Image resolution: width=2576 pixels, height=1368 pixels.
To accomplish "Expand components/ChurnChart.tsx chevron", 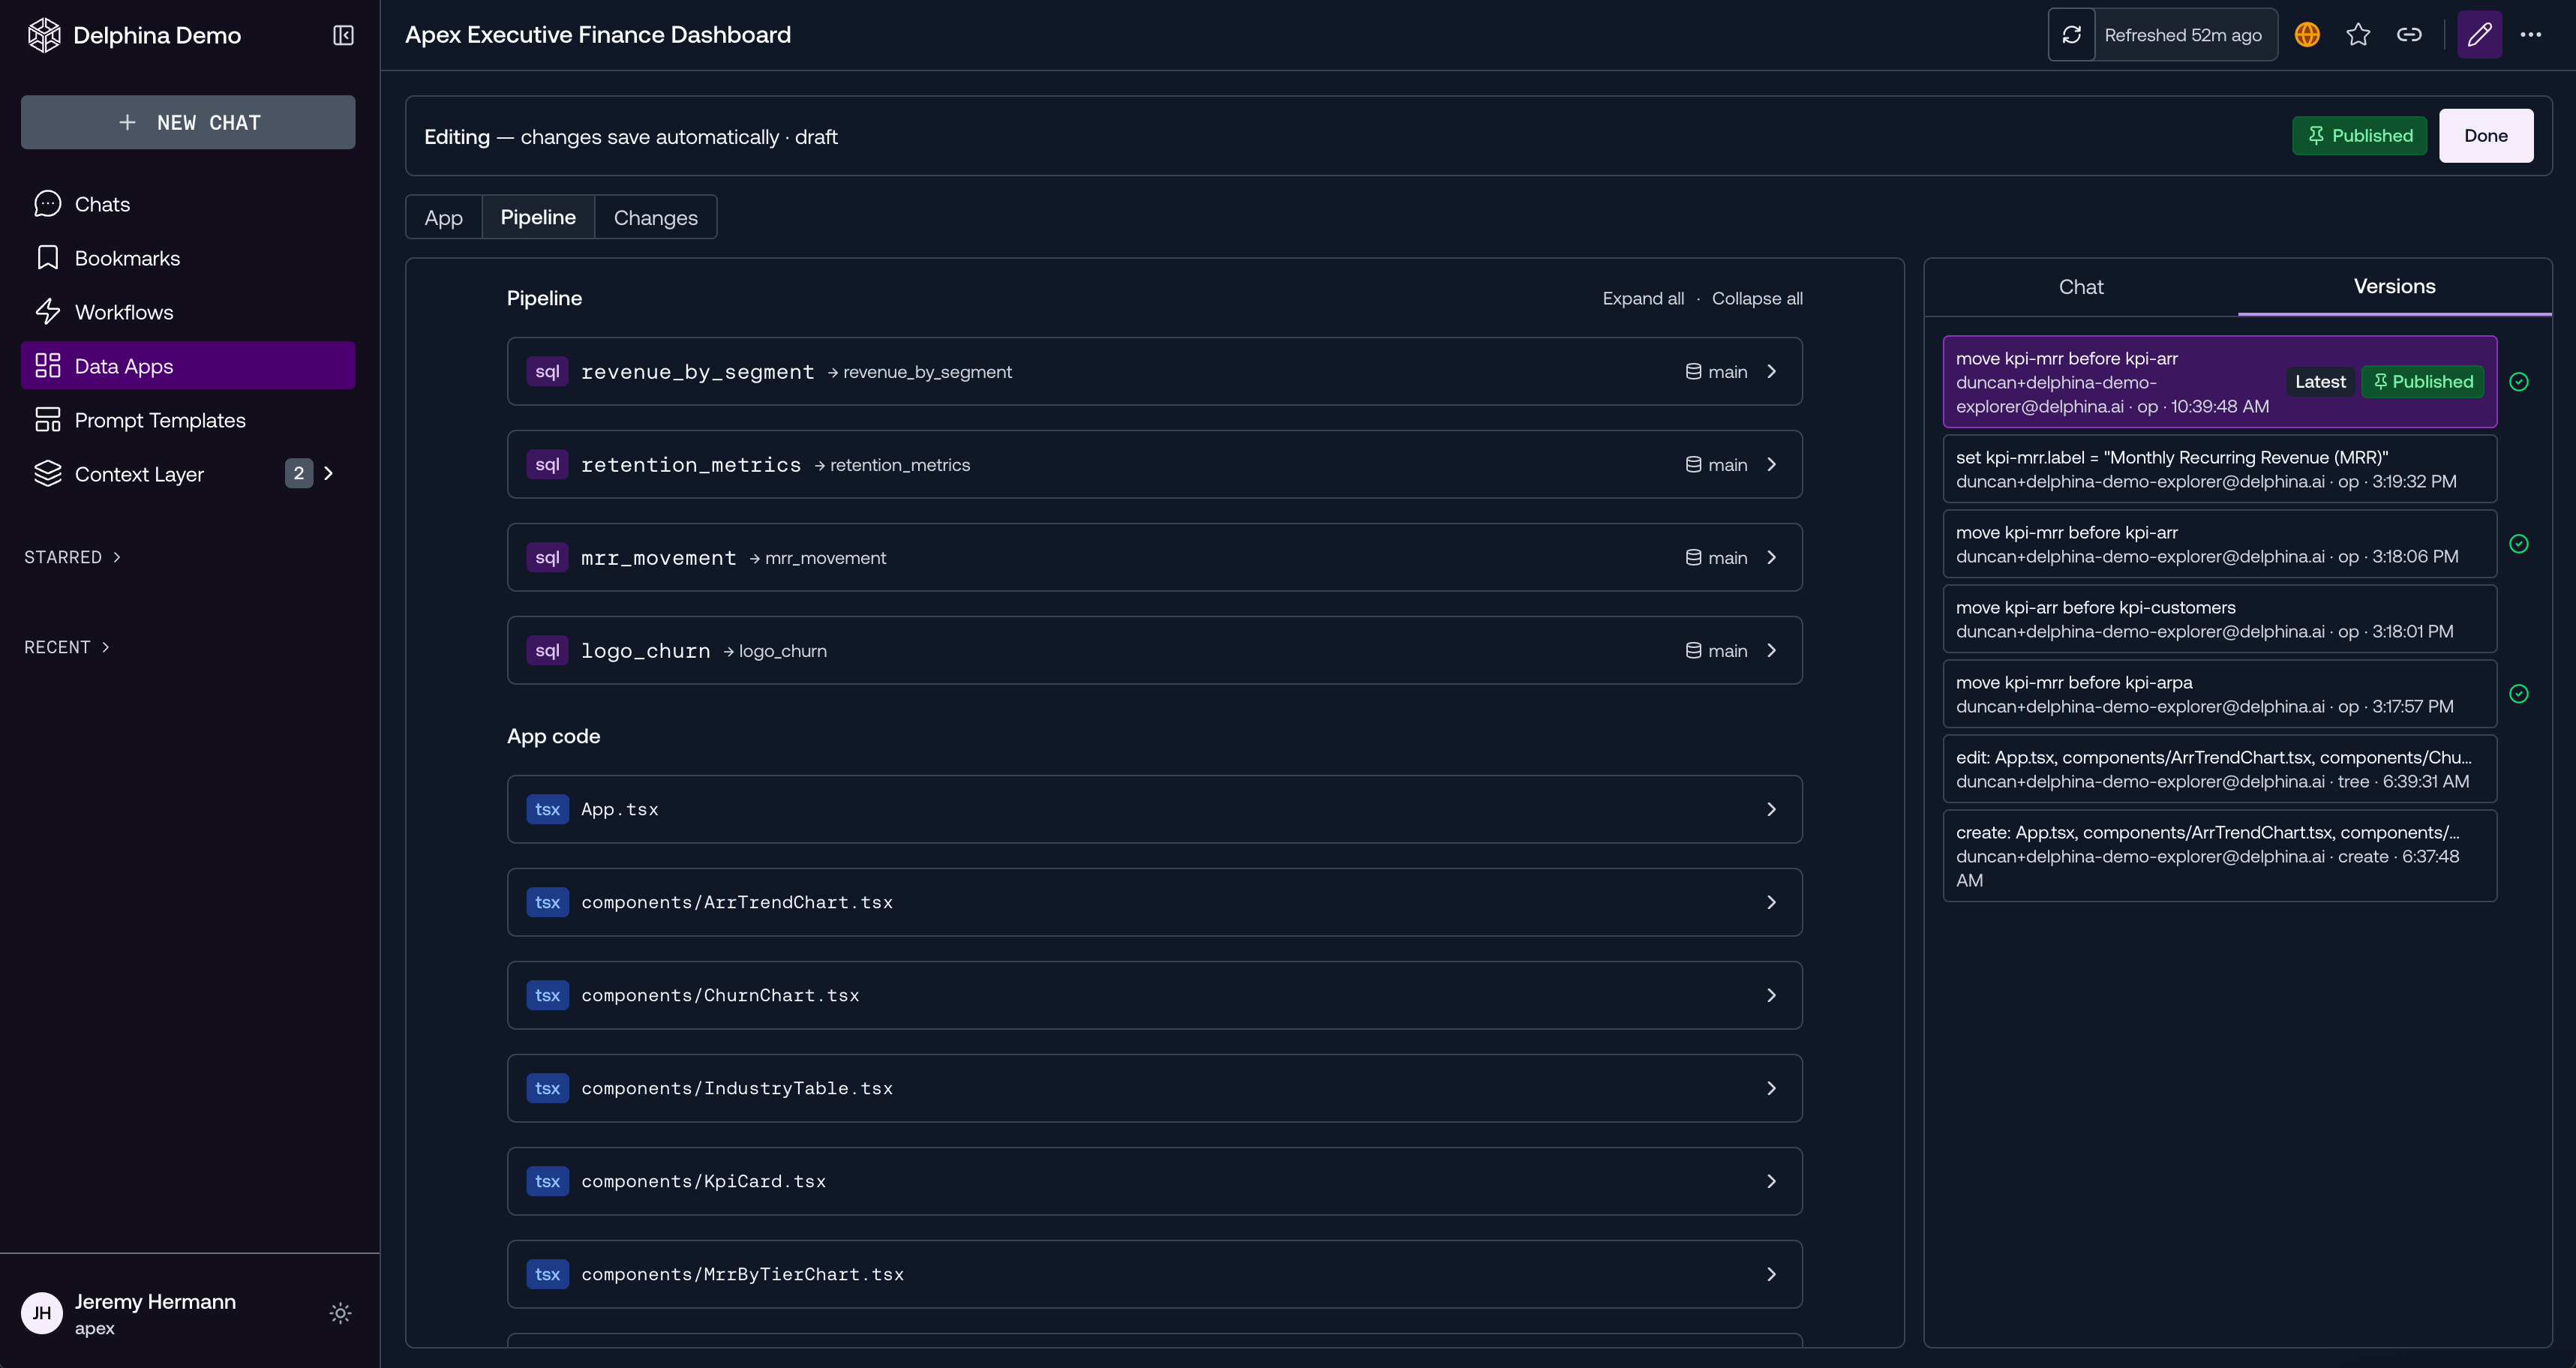I will 1771,995.
